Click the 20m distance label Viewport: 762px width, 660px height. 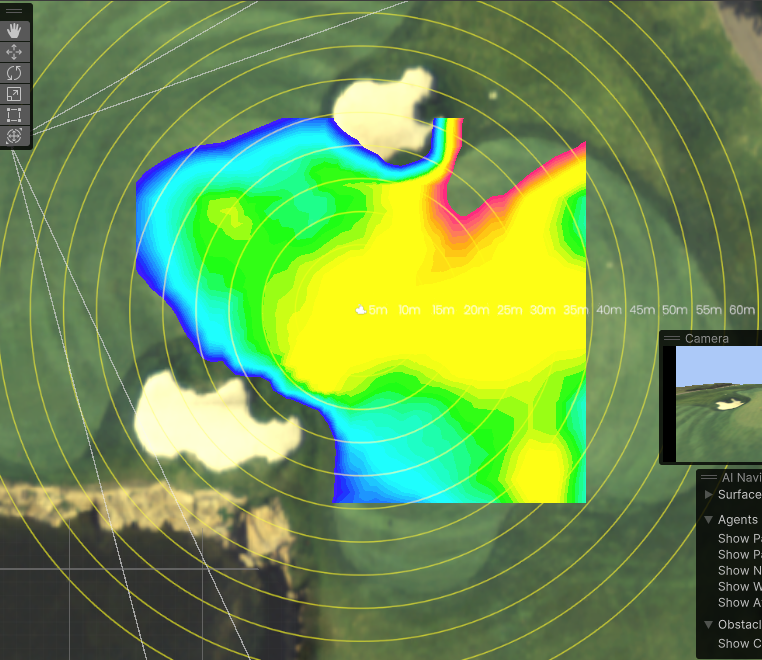point(476,310)
